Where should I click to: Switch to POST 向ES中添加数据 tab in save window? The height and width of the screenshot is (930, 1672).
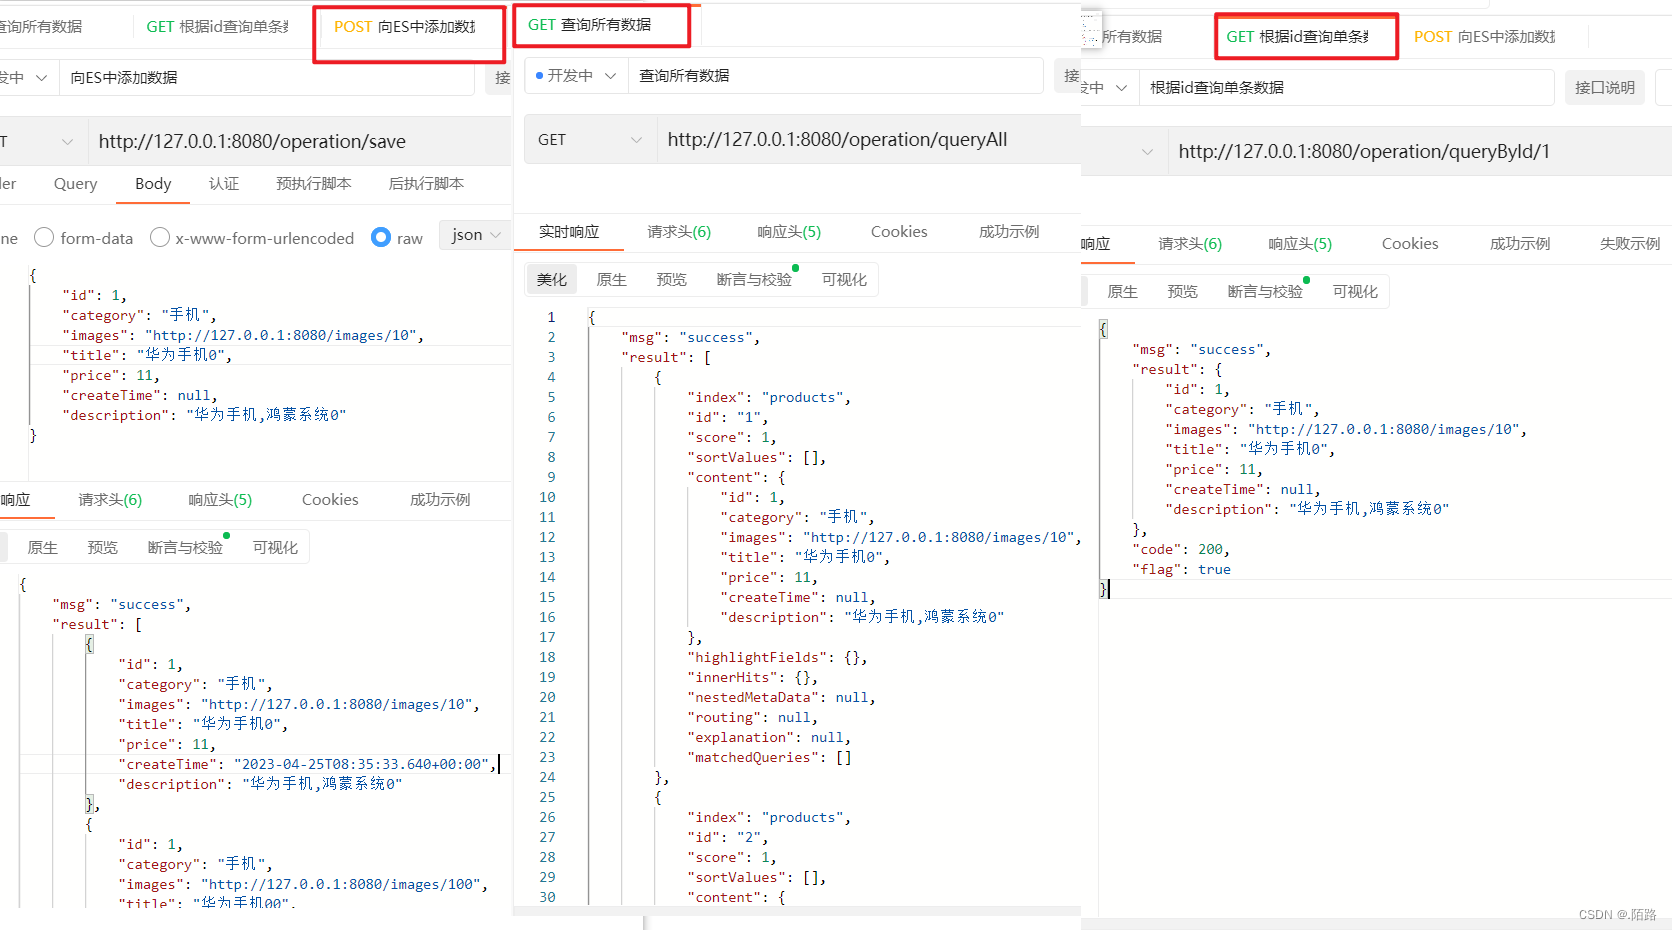pos(405,27)
